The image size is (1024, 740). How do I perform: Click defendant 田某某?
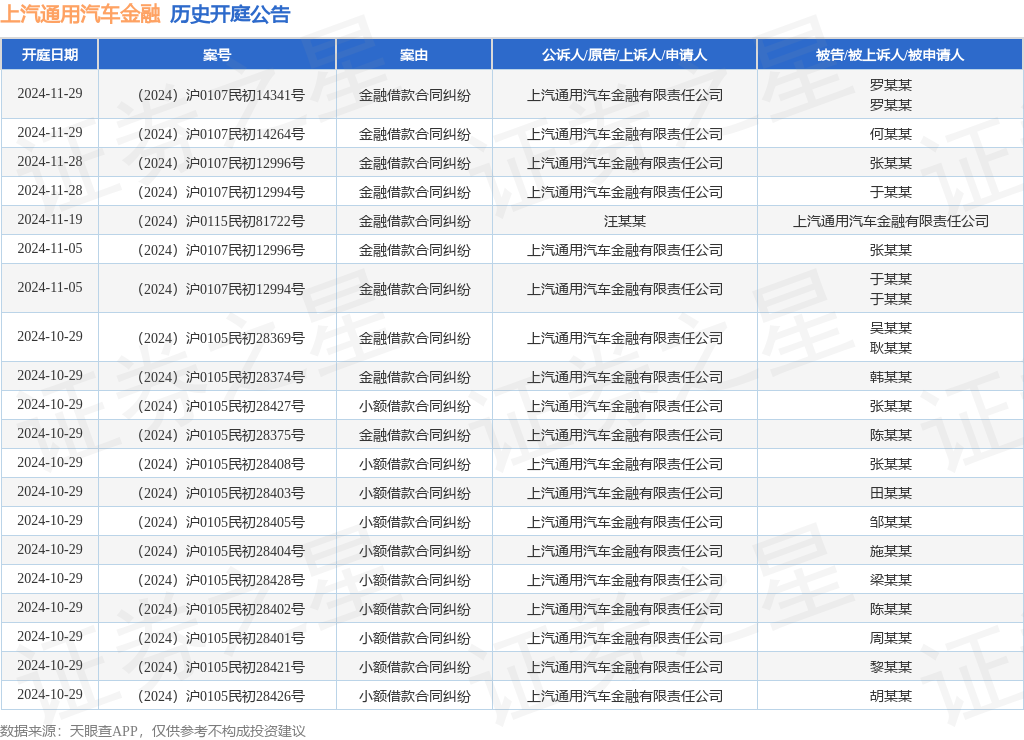tap(890, 493)
